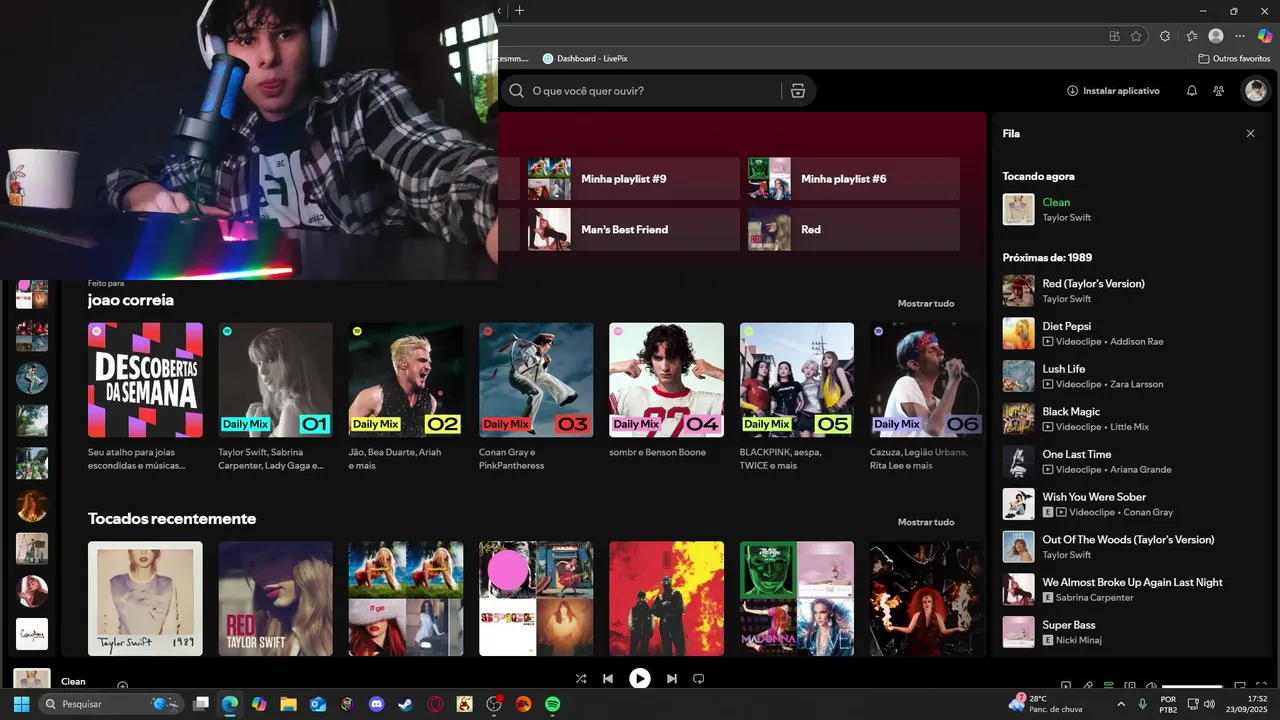Image resolution: width=1280 pixels, height=720 pixels.
Task: Skip to previous track
Action: coord(607,679)
